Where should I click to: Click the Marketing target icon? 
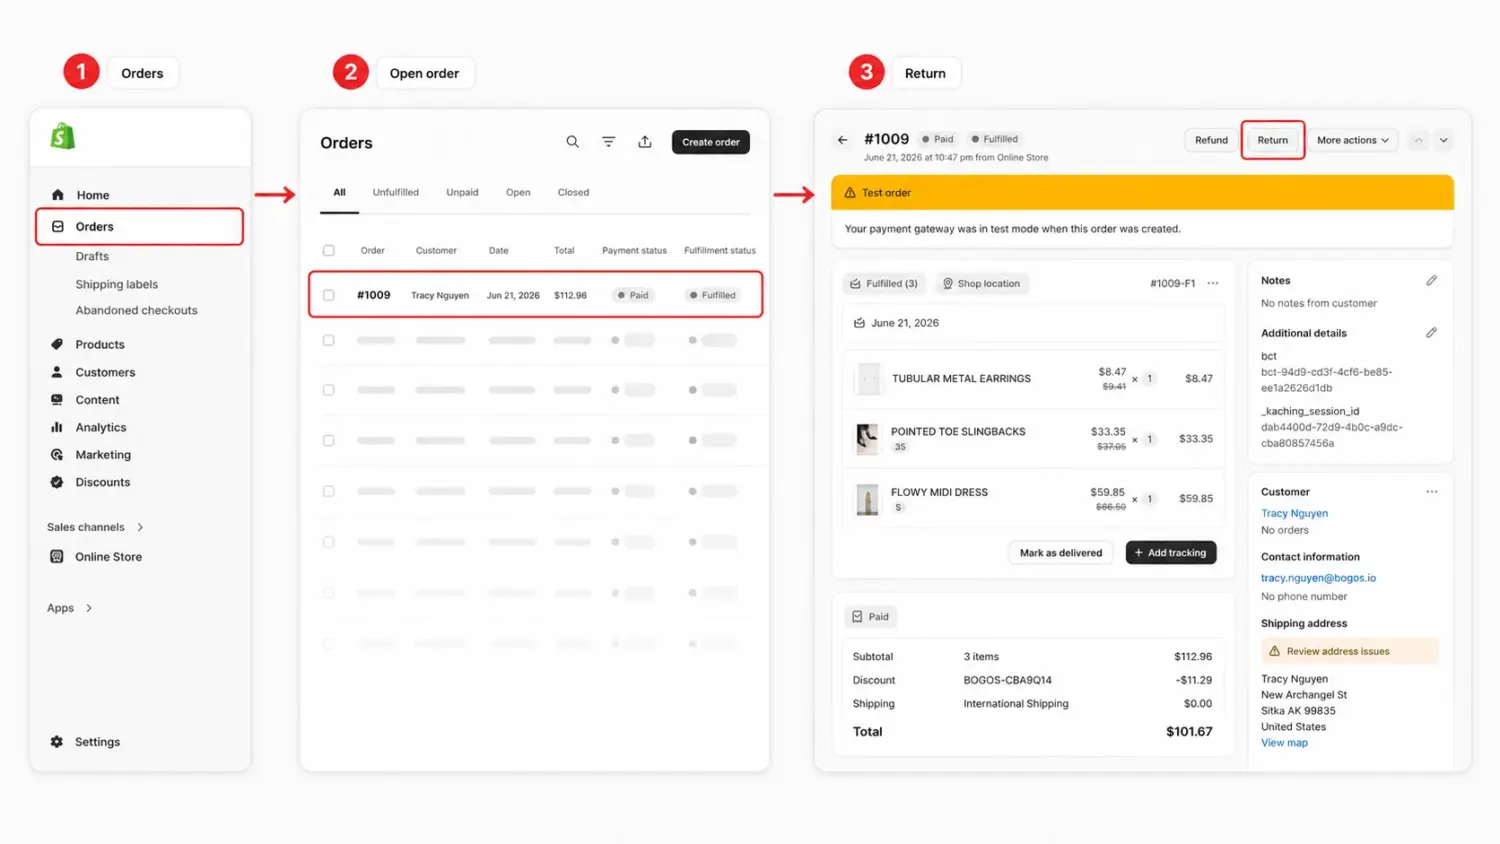tap(57, 455)
